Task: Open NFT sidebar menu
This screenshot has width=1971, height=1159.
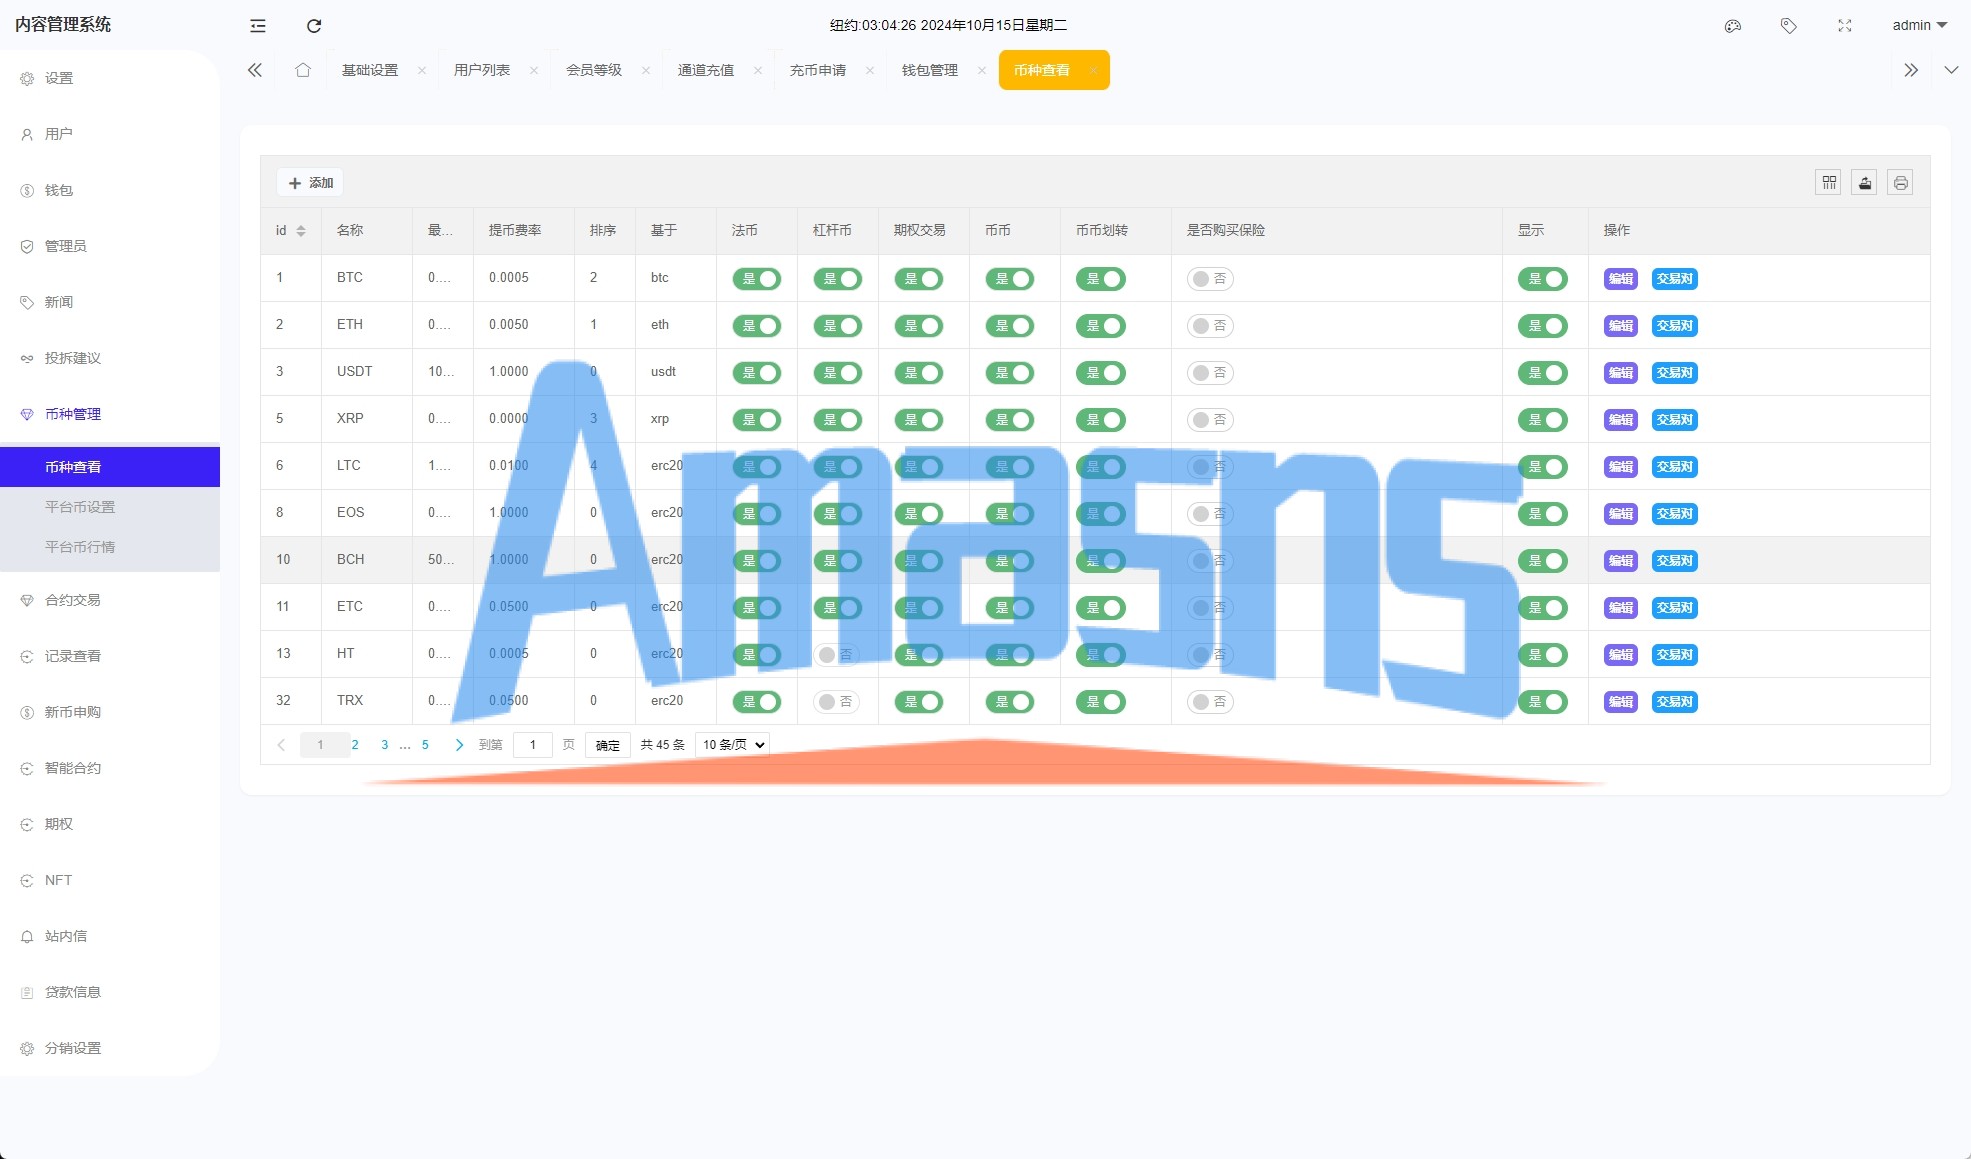Action: click(110, 880)
